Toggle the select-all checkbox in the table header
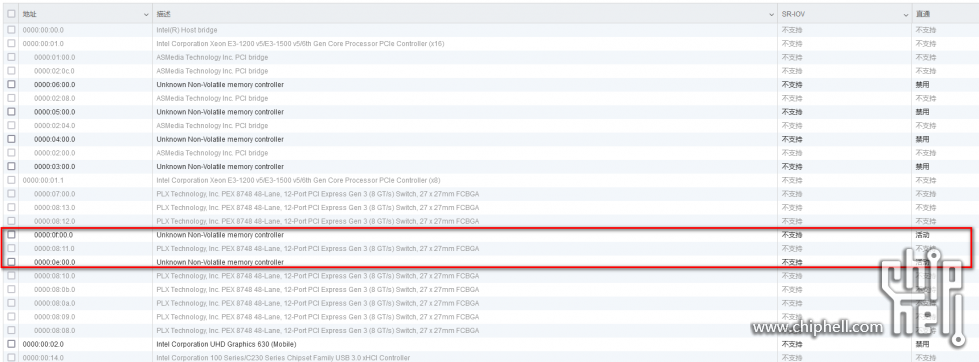Screen dimensions: 979x362 point(11,14)
